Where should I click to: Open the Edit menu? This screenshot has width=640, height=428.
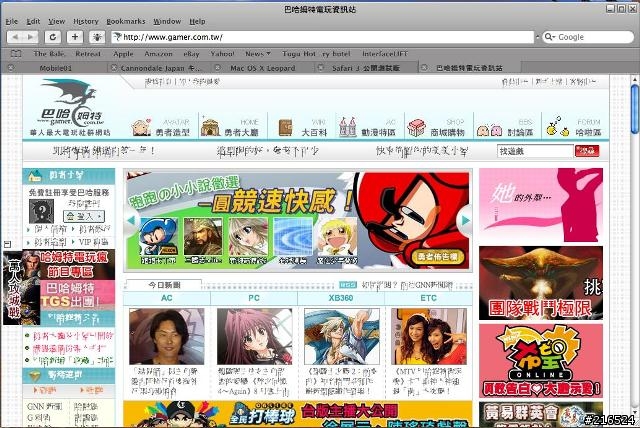(33, 22)
